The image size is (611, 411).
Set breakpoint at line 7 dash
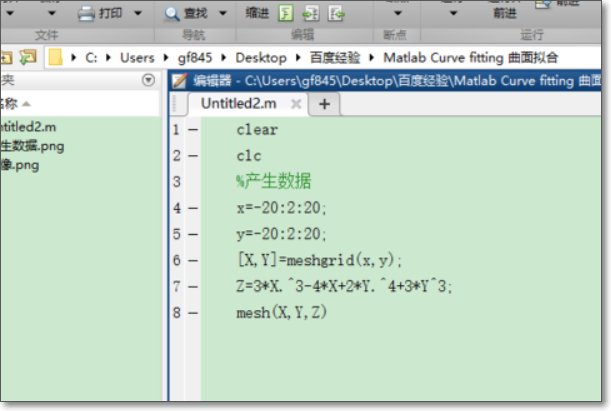[193, 287]
